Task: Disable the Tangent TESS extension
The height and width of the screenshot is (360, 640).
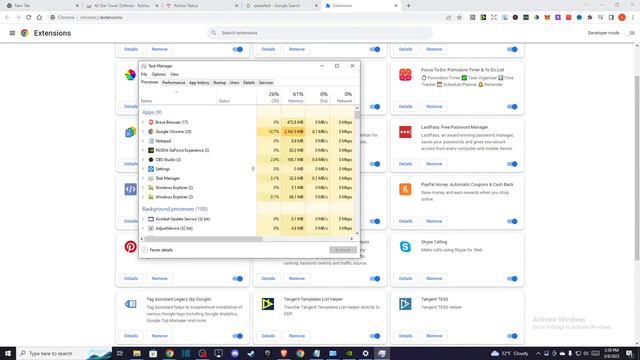Action: point(512,336)
